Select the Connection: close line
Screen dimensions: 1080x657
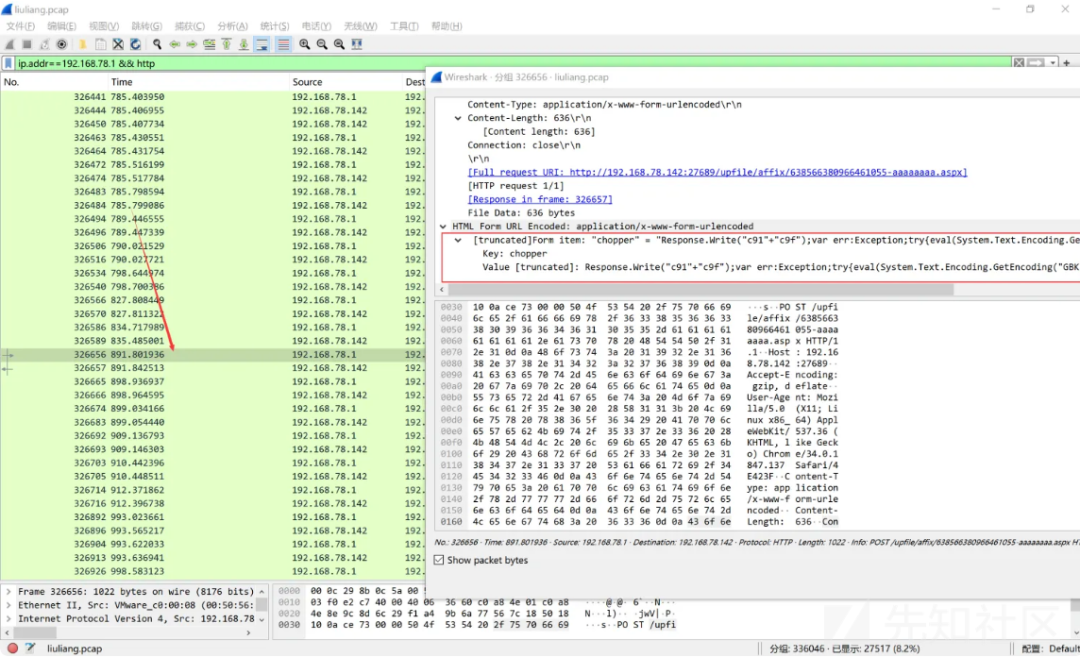coord(523,145)
